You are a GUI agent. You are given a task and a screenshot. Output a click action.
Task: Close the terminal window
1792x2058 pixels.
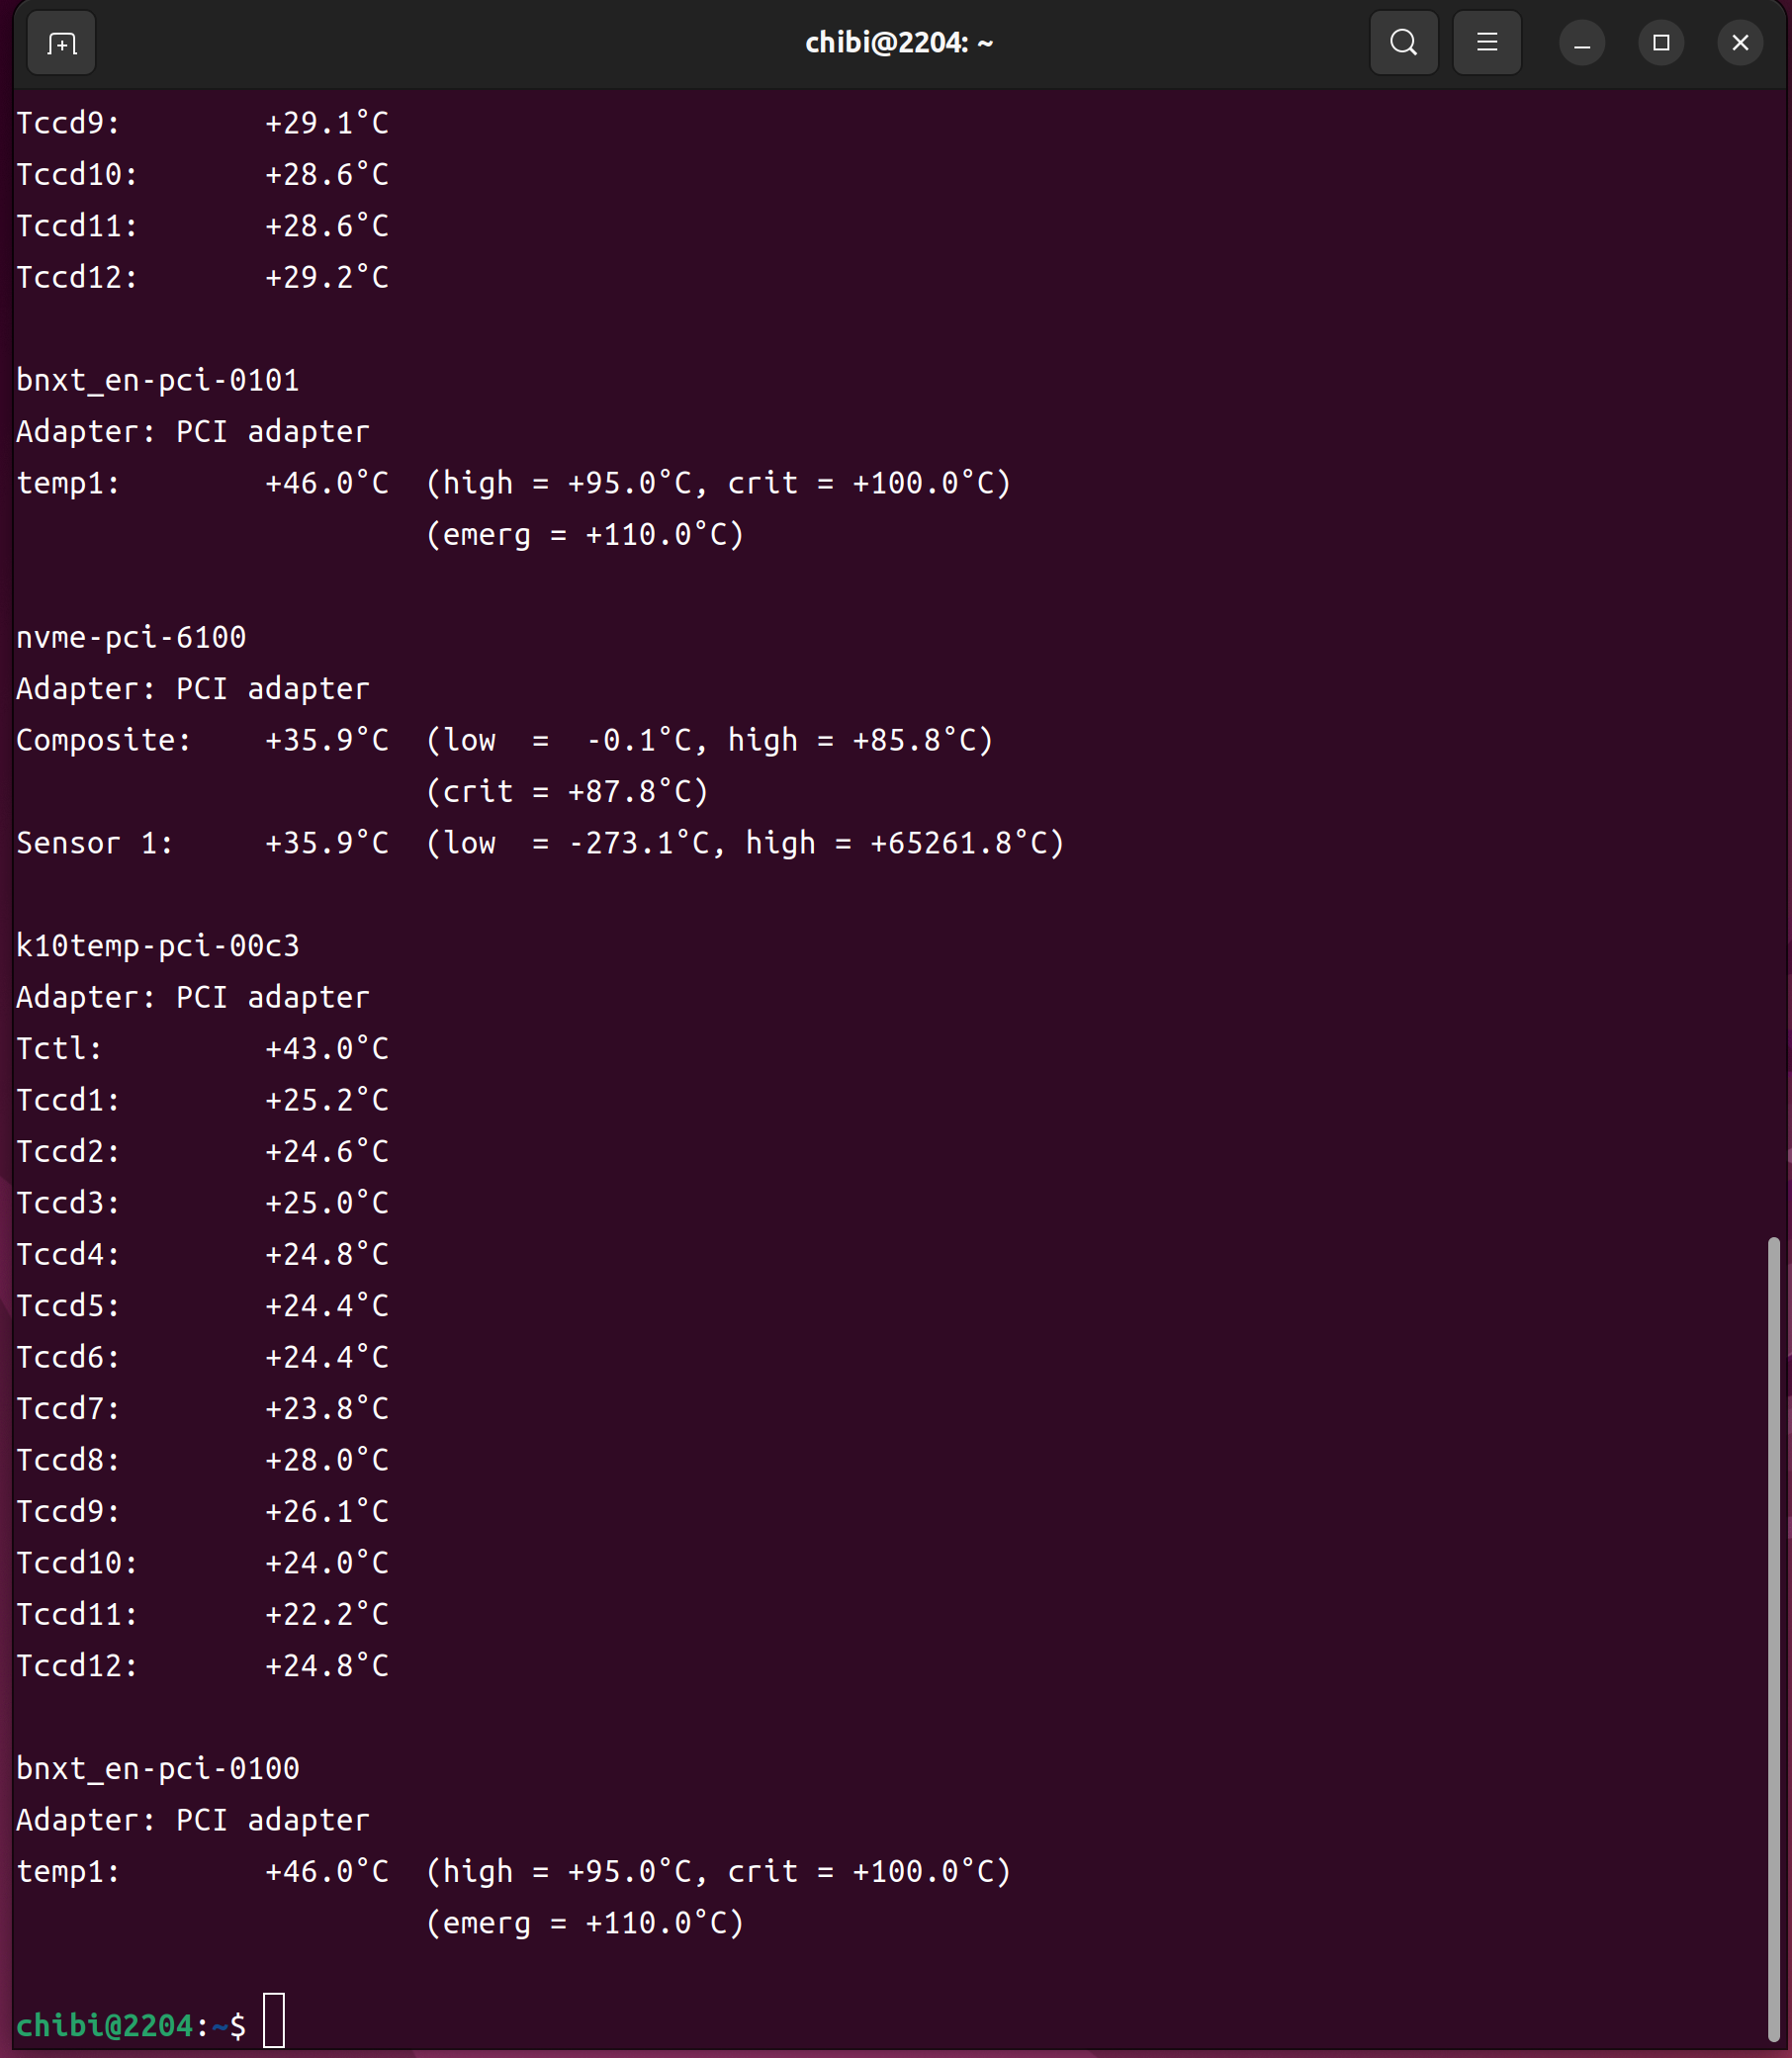coord(1740,43)
